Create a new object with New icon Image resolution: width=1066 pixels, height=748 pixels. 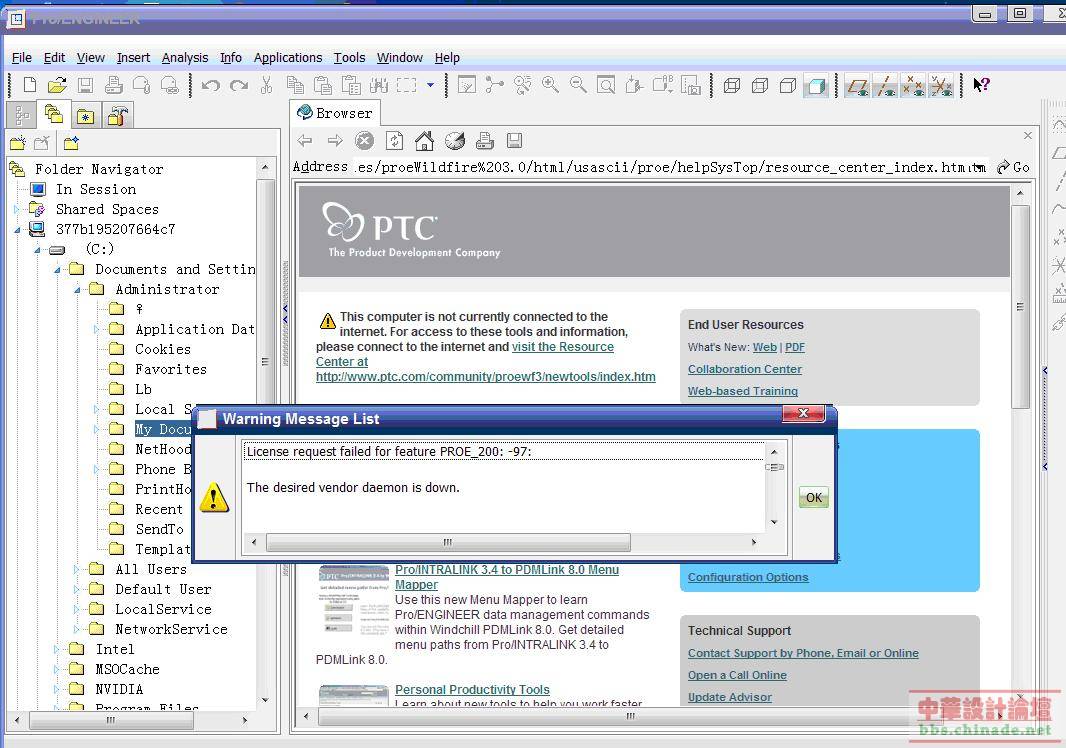[29, 85]
